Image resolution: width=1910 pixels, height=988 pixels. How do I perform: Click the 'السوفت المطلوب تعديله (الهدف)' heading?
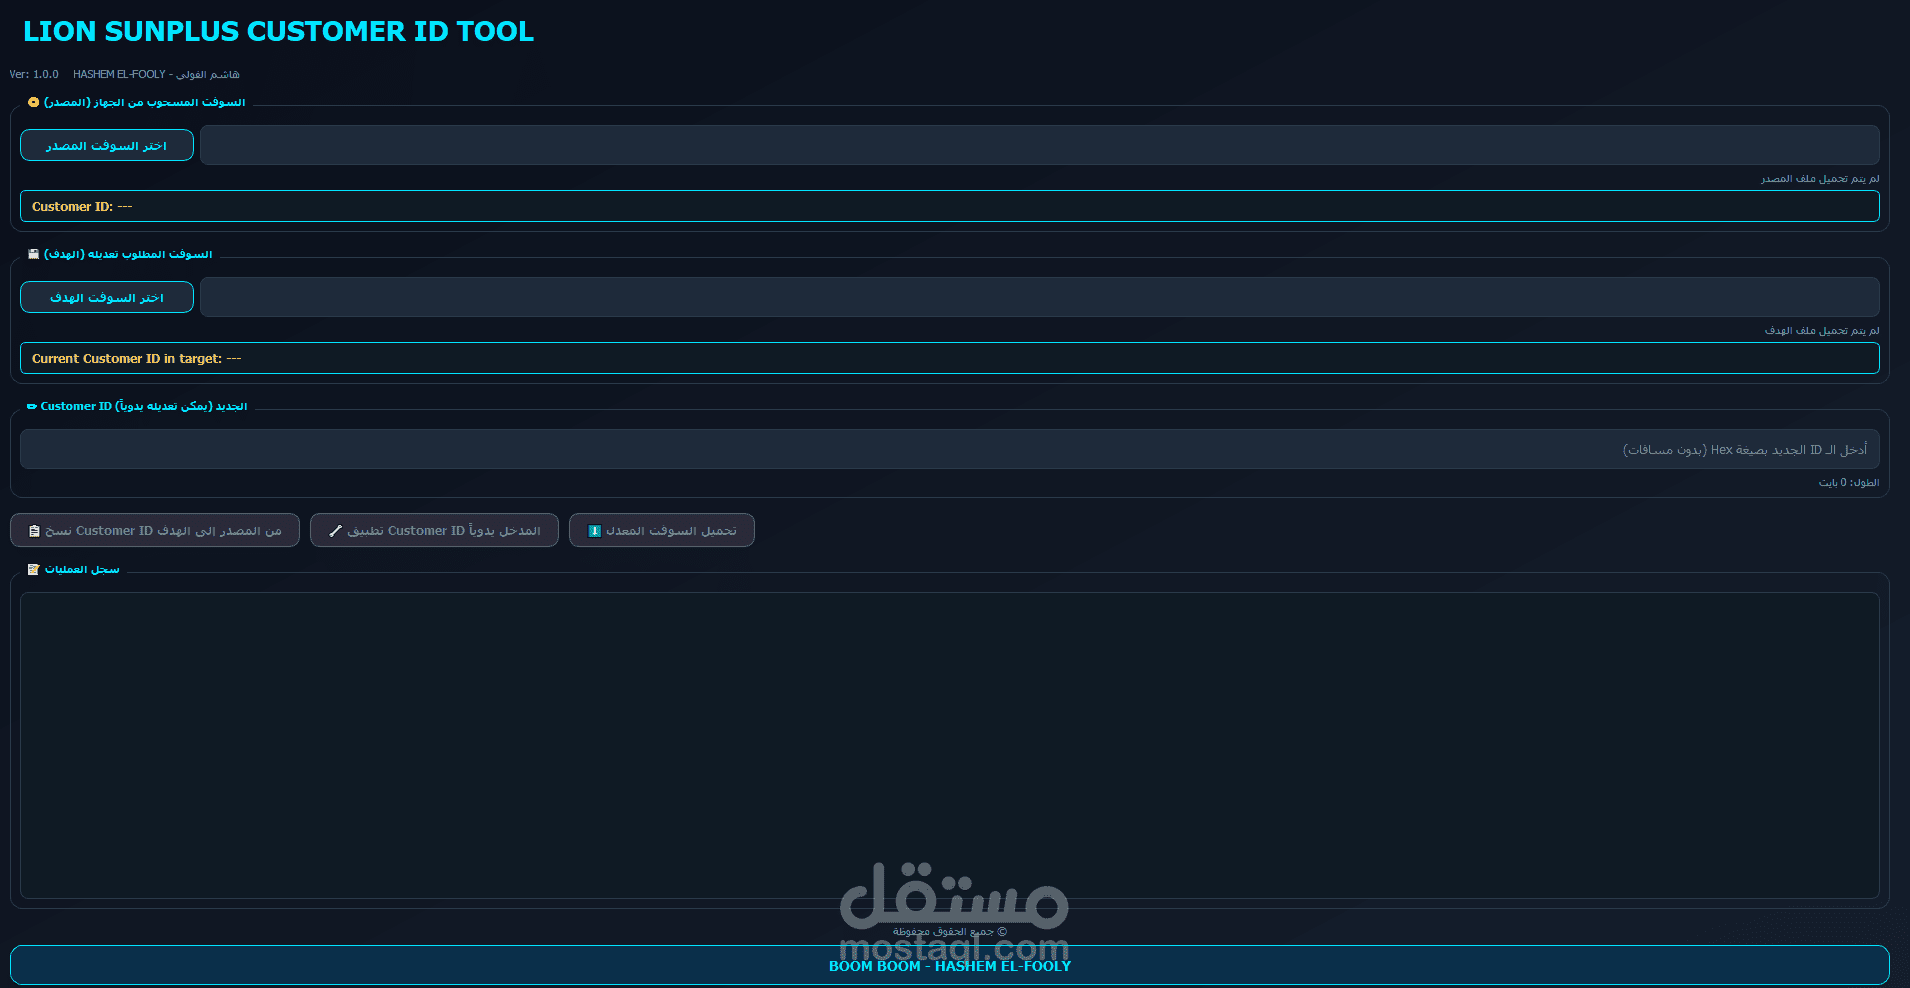(128, 254)
